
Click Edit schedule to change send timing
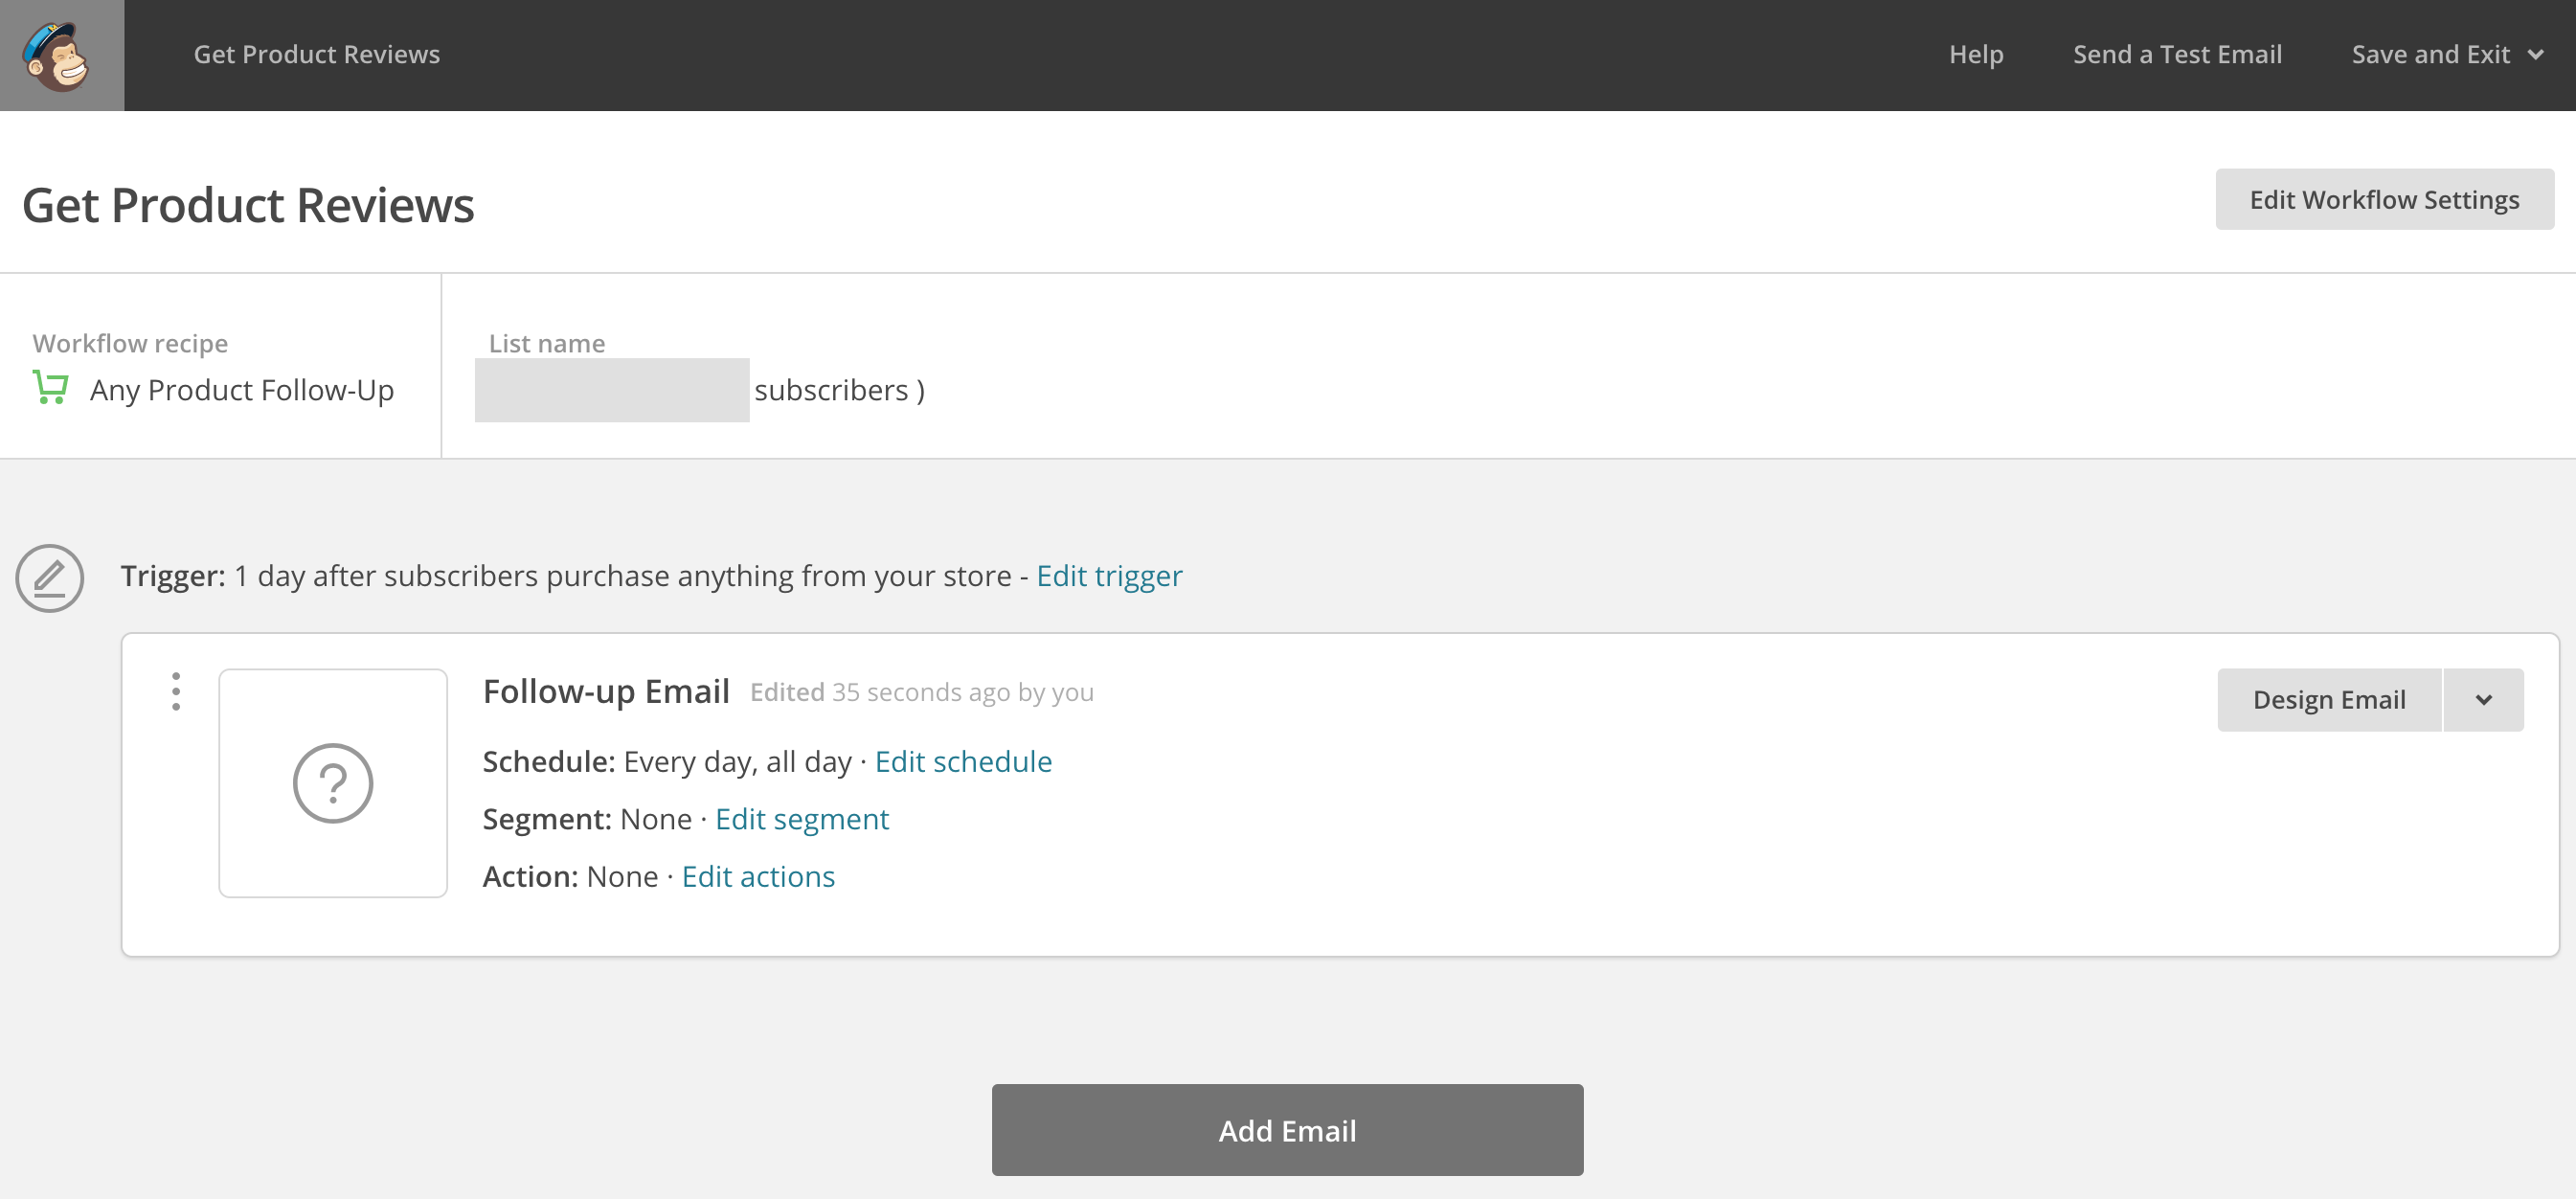[x=964, y=760]
